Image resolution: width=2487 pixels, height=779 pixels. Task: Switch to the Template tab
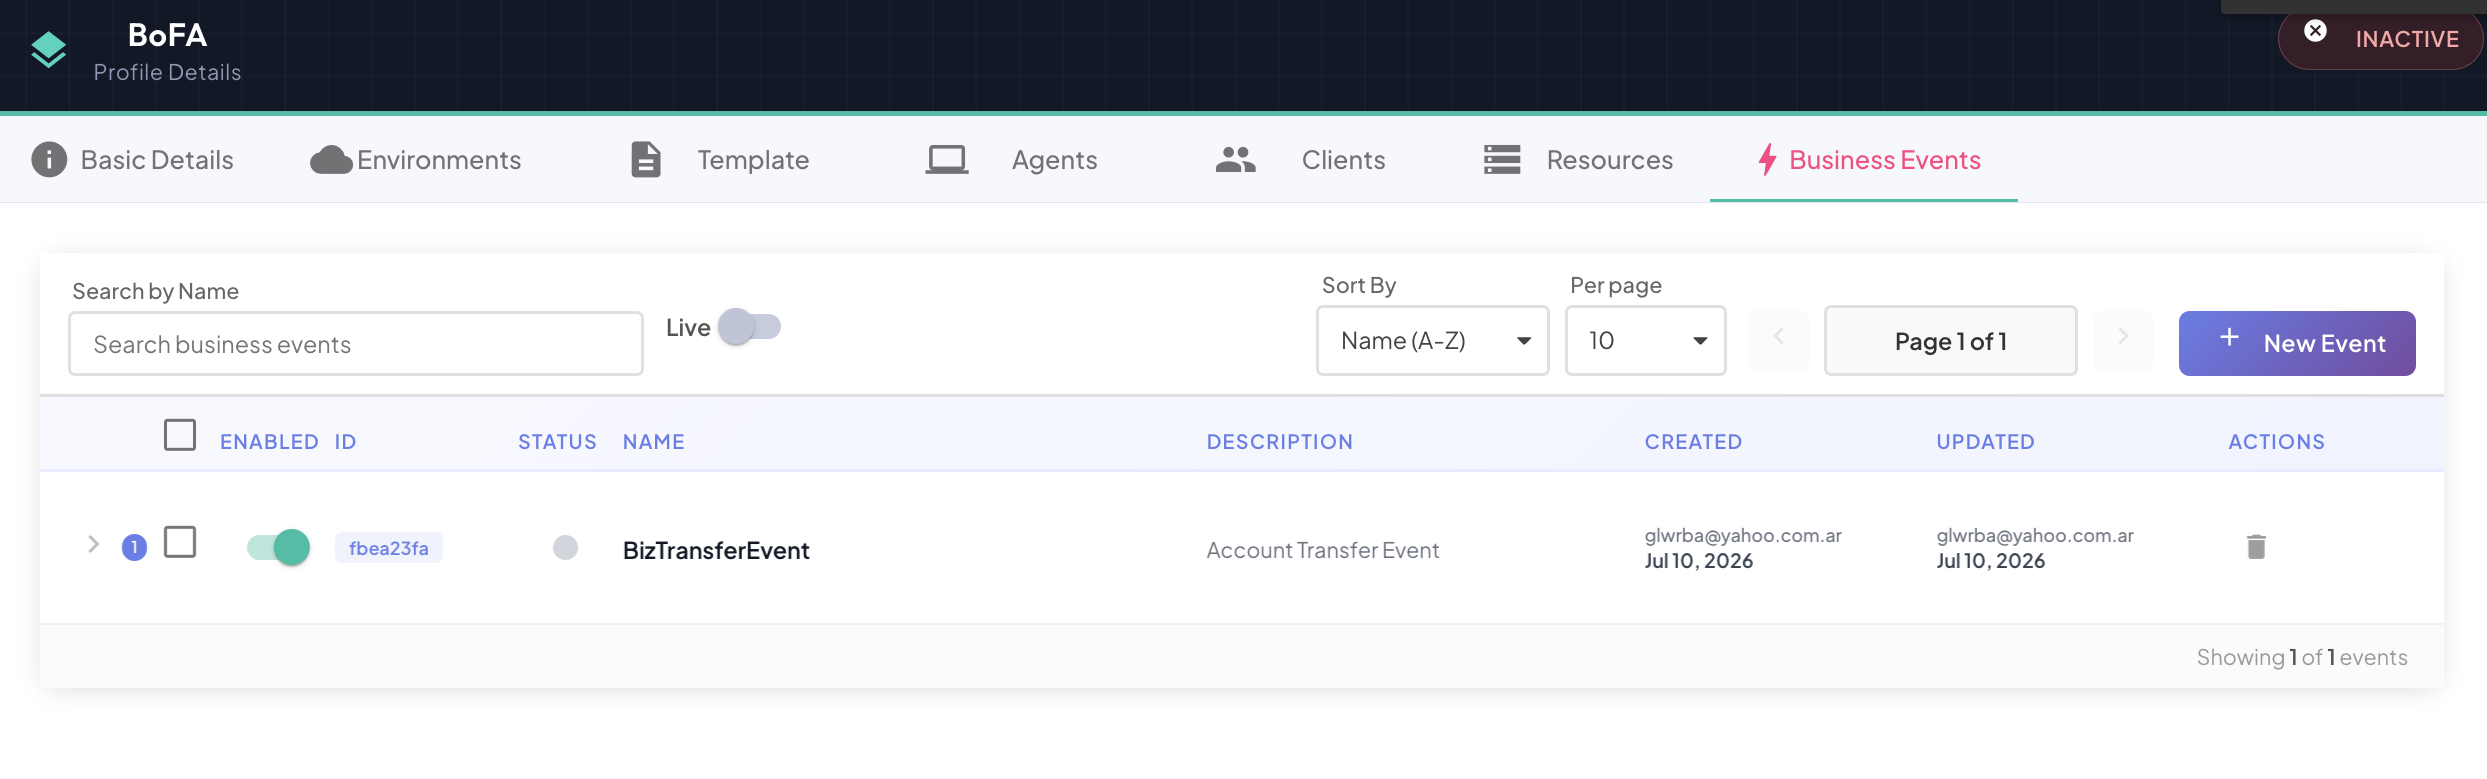[x=720, y=160]
